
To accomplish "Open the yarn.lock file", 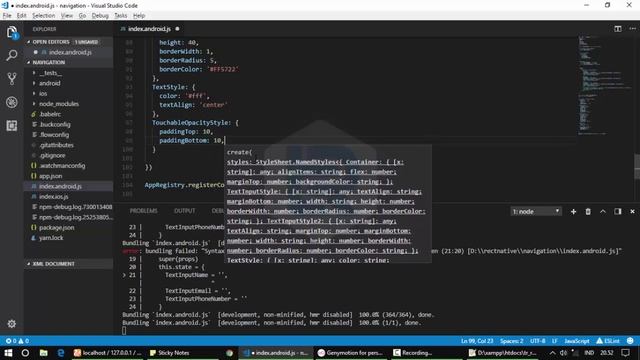I will coord(51,238).
